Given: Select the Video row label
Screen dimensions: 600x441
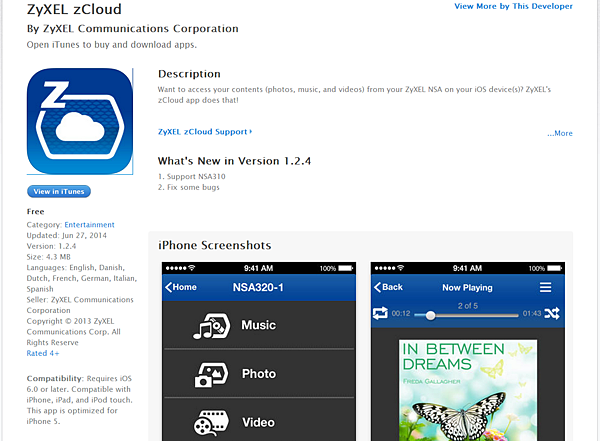Looking at the screenshot, I should click(x=258, y=422).
